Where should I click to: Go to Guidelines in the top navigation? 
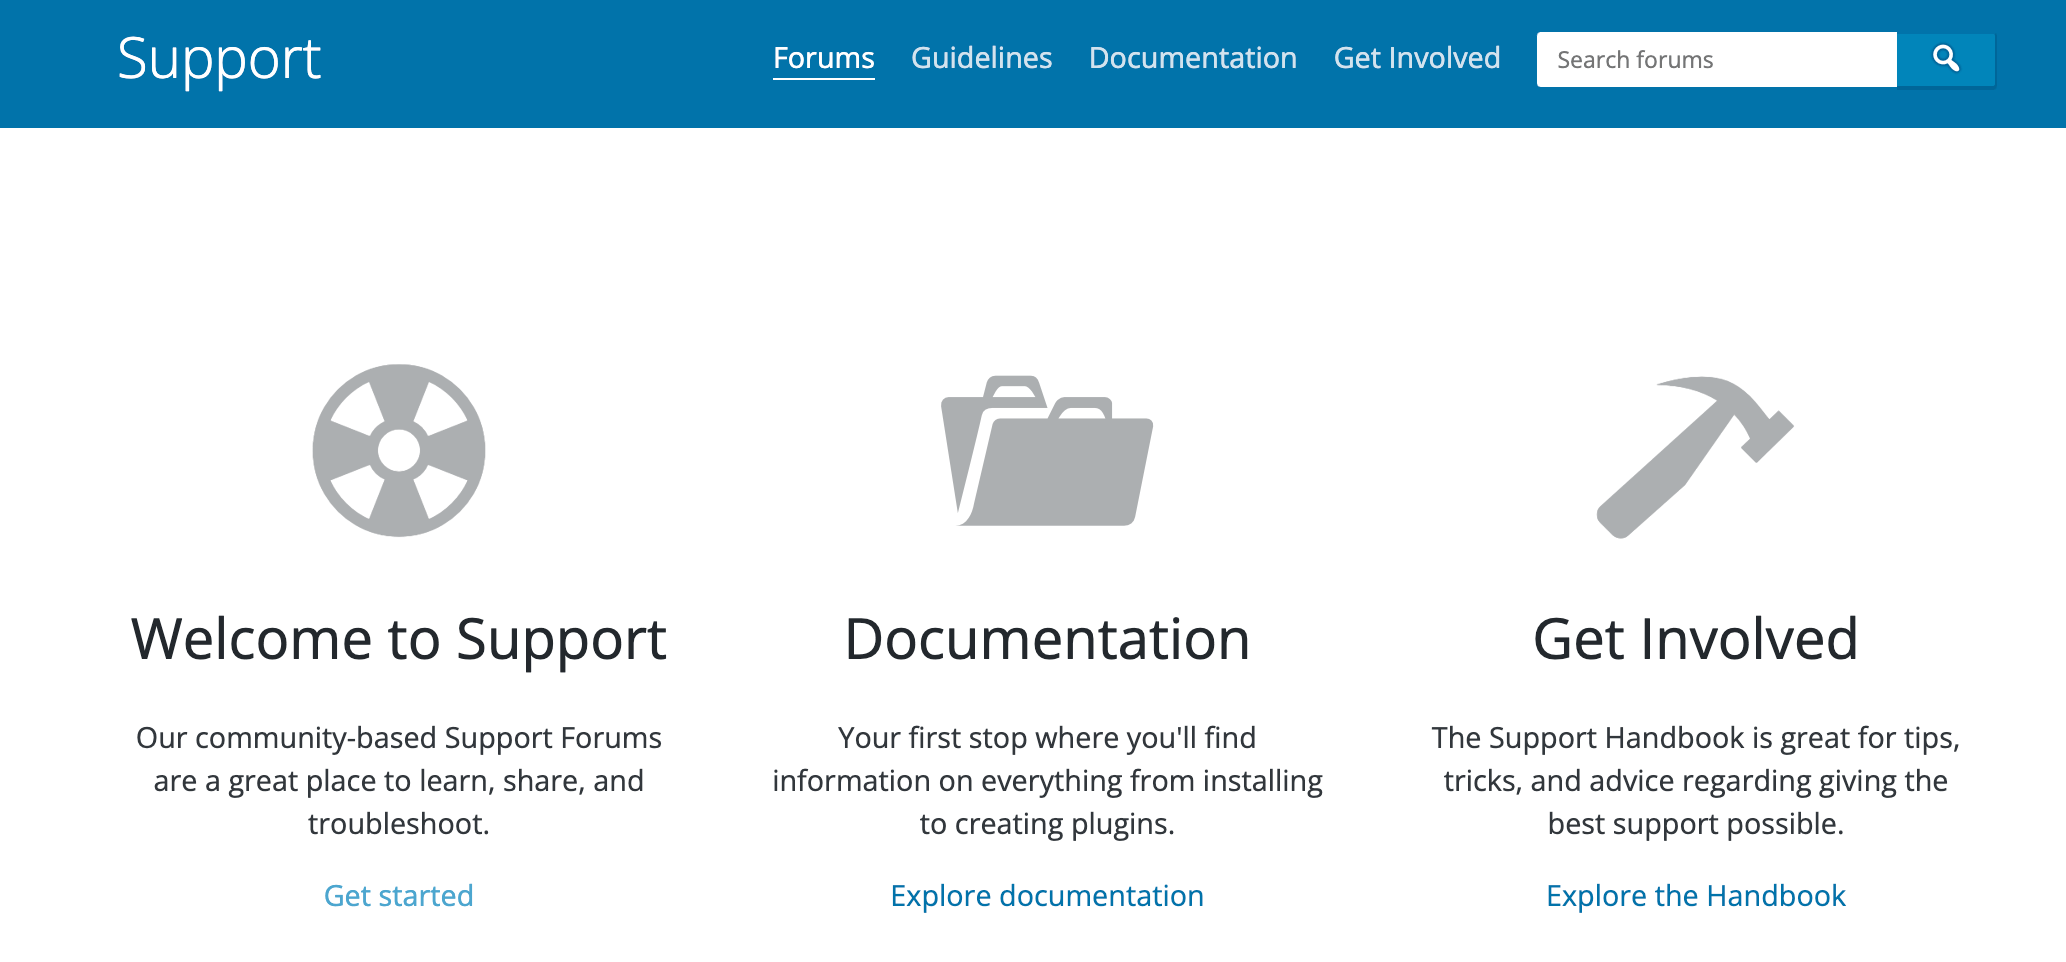coord(981,58)
